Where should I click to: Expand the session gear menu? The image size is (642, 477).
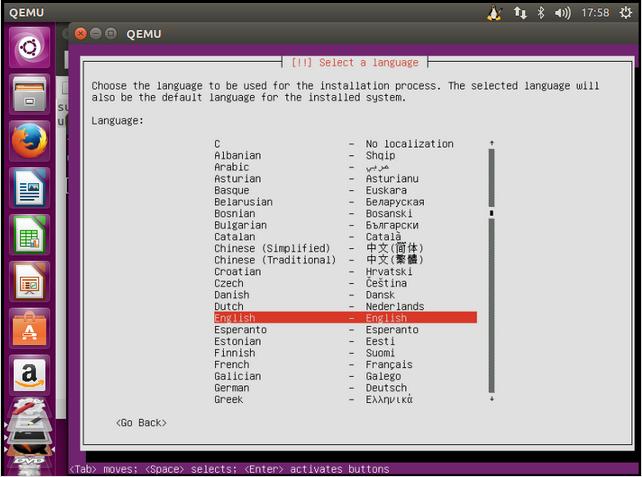(x=625, y=13)
